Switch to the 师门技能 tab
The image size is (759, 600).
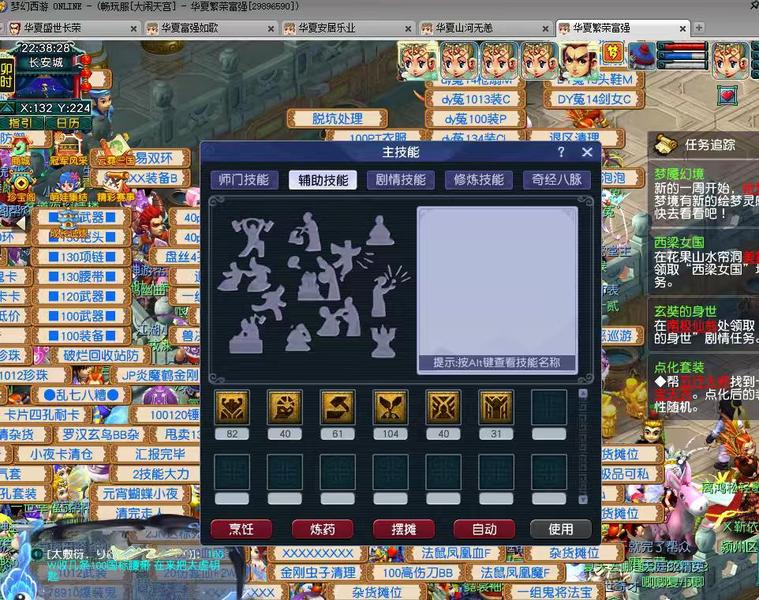click(243, 180)
